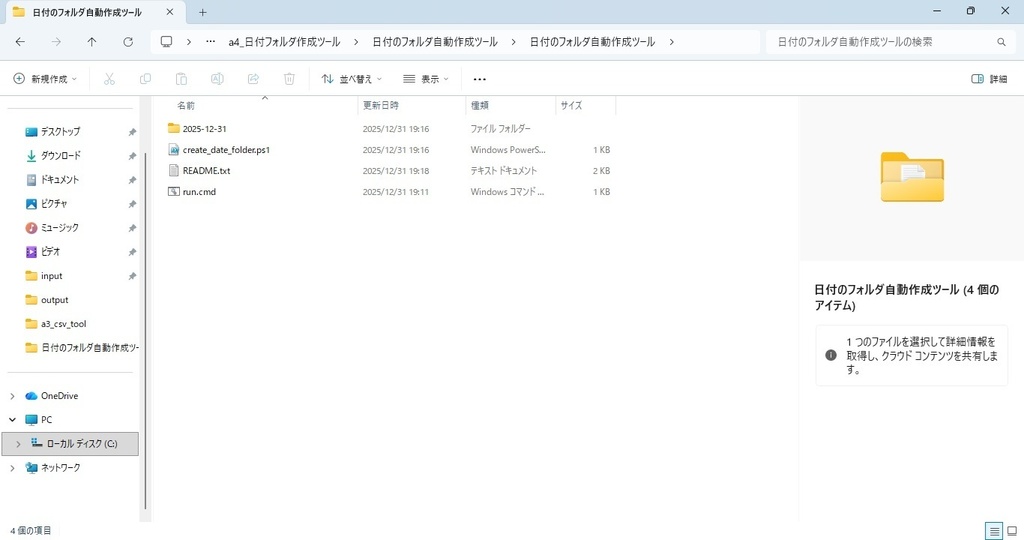The height and width of the screenshot is (540, 1024).
Task: Click the navigation pane scrollbar
Action: point(145,330)
